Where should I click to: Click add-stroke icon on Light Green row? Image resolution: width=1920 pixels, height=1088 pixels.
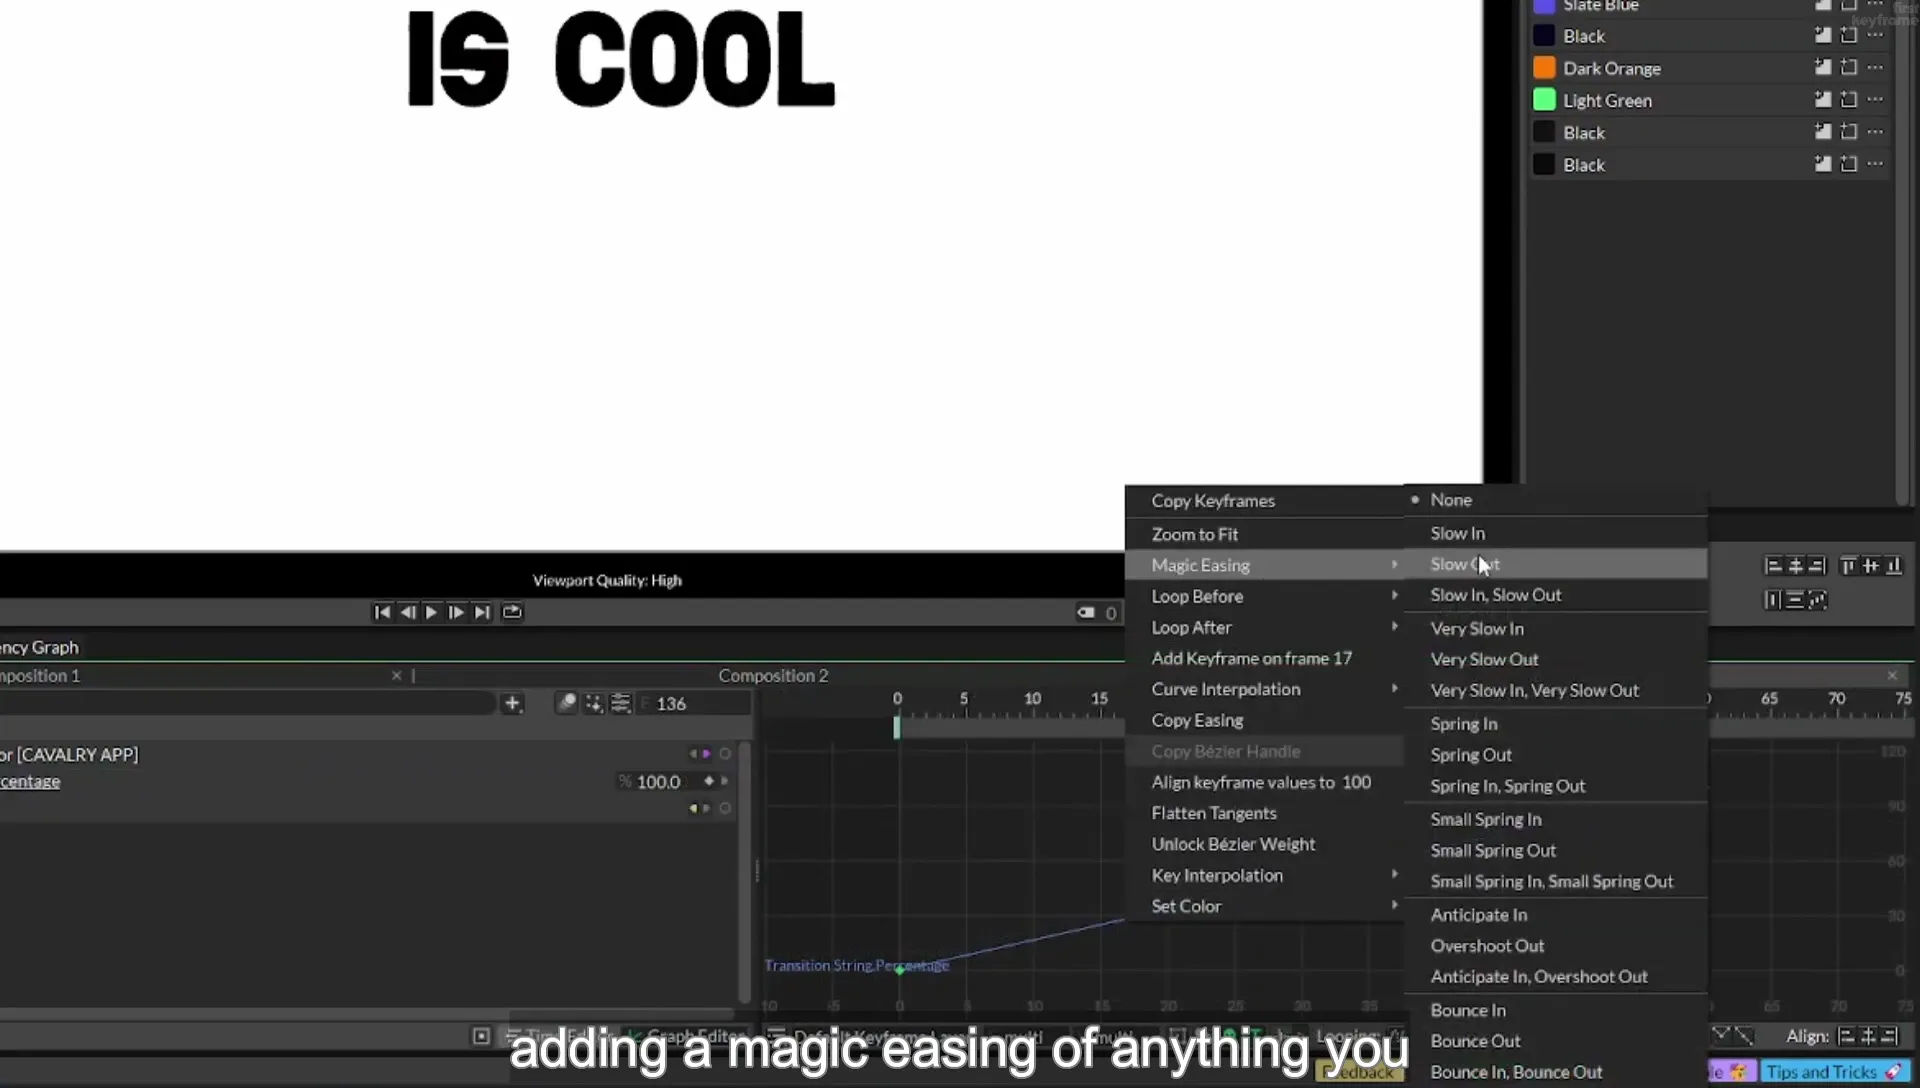pos(1848,99)
